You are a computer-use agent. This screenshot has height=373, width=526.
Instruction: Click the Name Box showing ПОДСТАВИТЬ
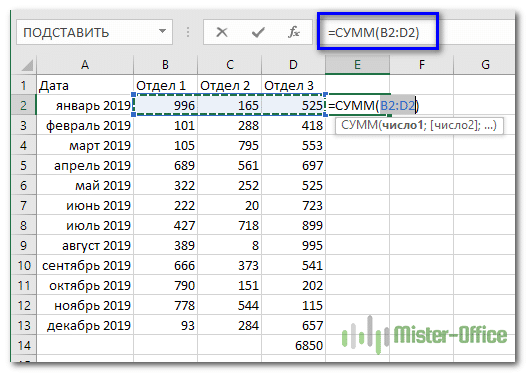(94, 32)
